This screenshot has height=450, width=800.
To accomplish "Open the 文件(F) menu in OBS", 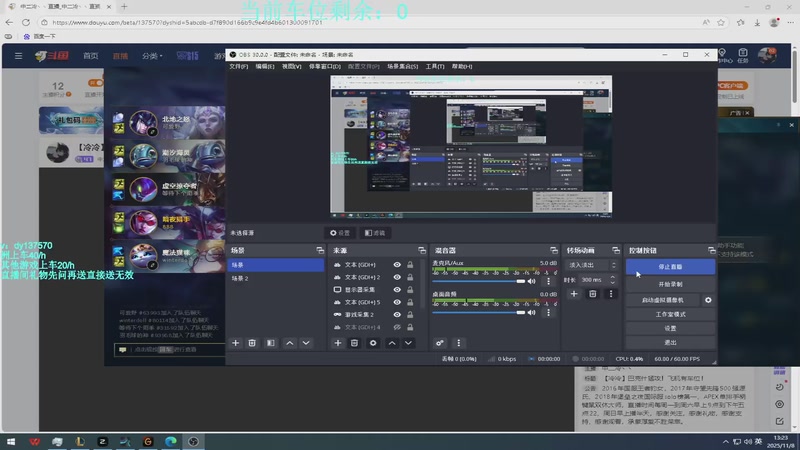I will click(x=238, y=66).
